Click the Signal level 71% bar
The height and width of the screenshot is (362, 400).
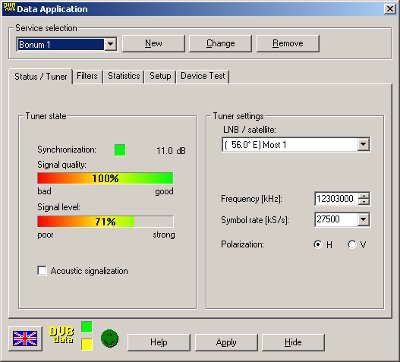(105, 221)
